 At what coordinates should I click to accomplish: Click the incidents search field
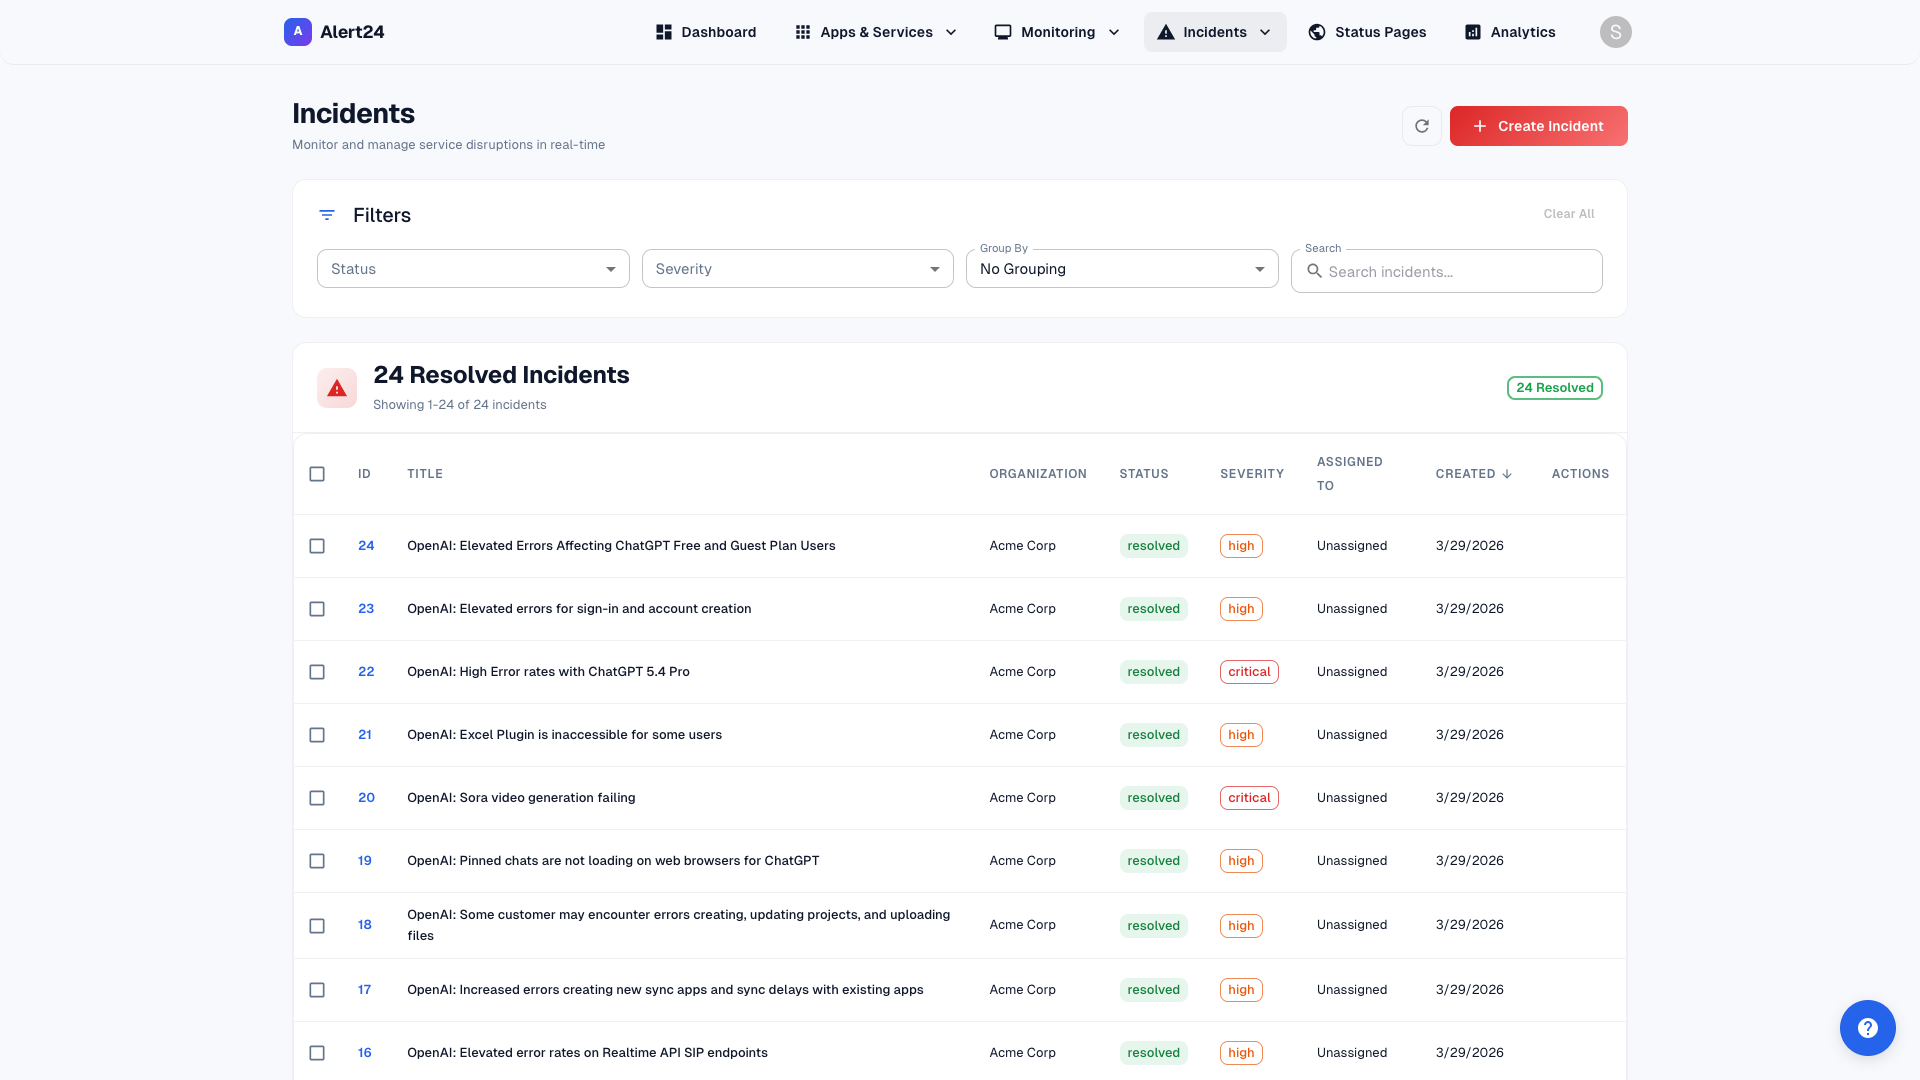click(x=1447, y=271)
